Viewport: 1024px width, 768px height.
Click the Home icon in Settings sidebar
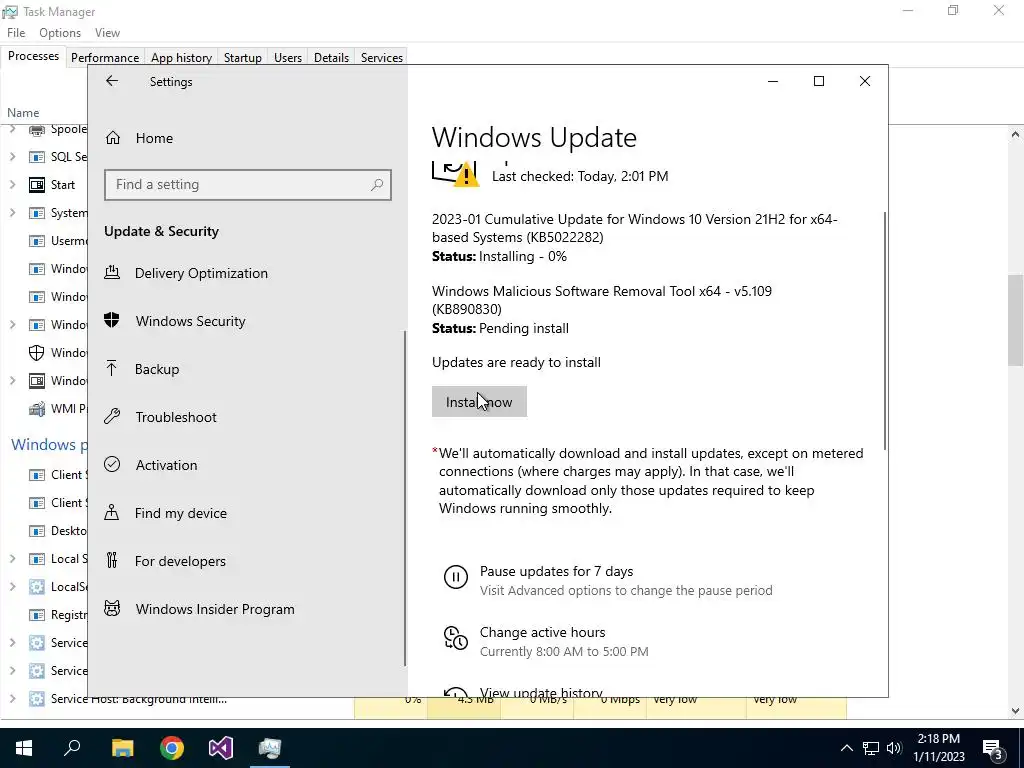pyautogui.click(x=113, y=138)
